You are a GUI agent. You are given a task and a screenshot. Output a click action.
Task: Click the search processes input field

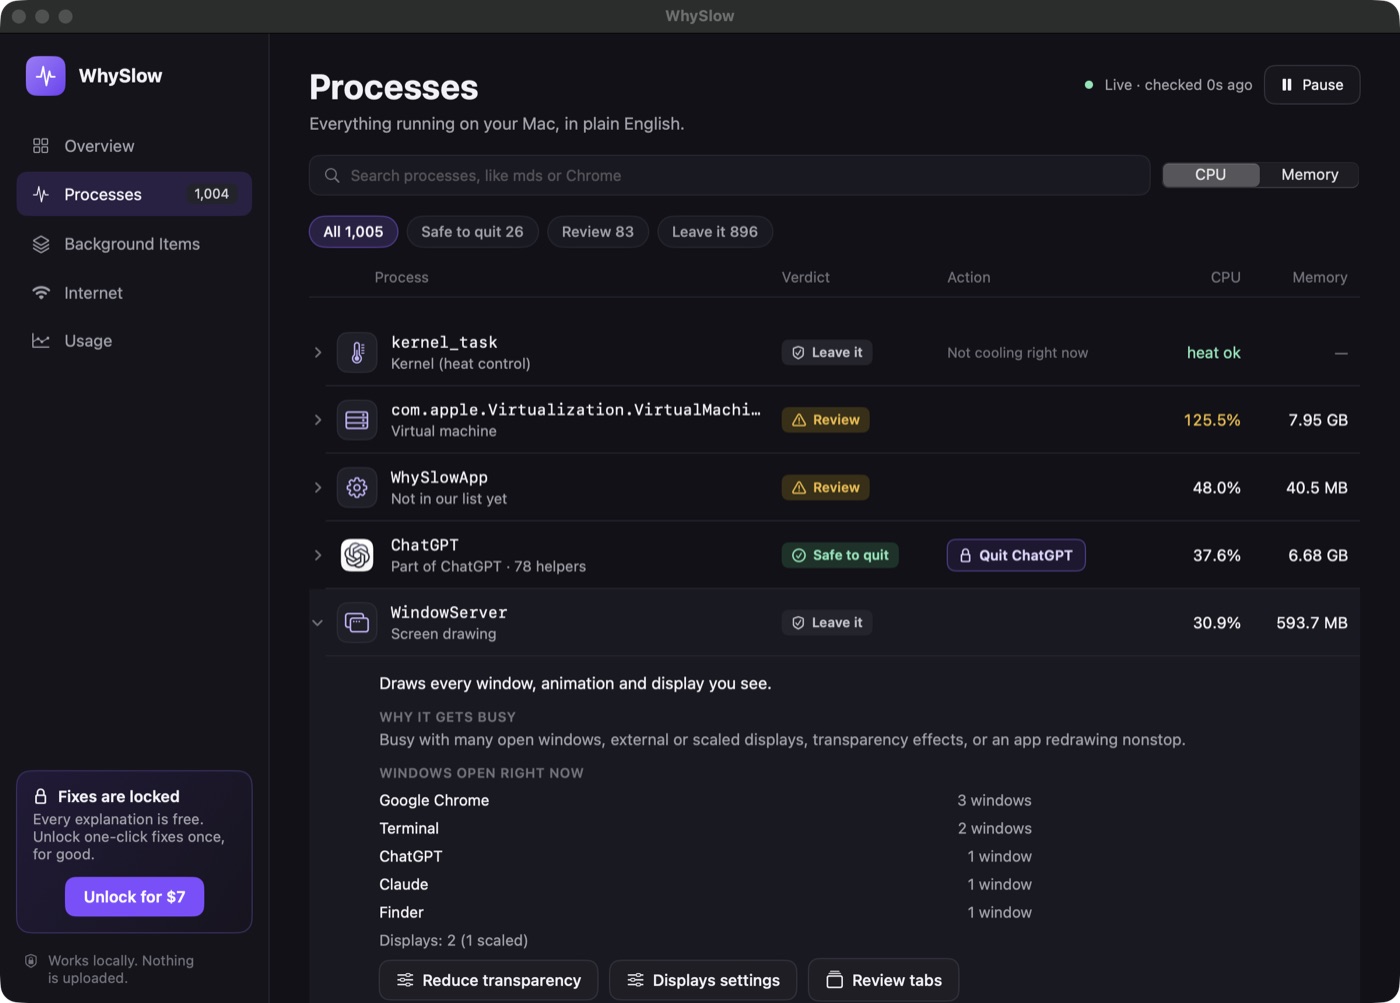[x=729, y=175]
